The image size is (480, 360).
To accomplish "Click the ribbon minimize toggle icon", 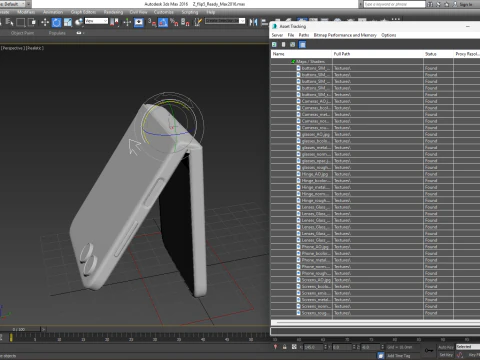I will [x=80, y=33].
